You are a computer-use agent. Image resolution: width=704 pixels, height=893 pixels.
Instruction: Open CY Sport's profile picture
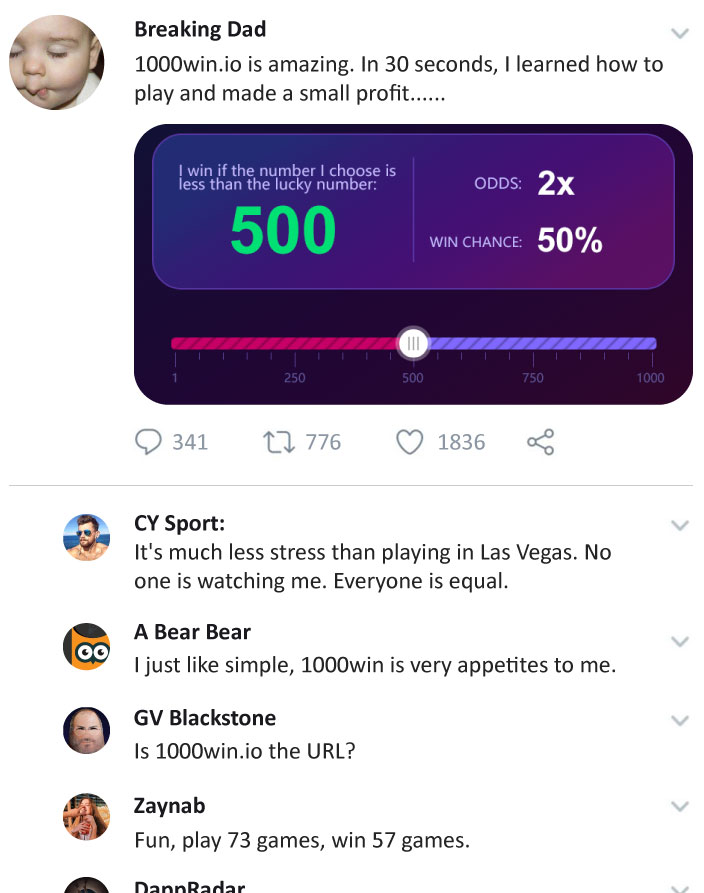coord(86,538)
